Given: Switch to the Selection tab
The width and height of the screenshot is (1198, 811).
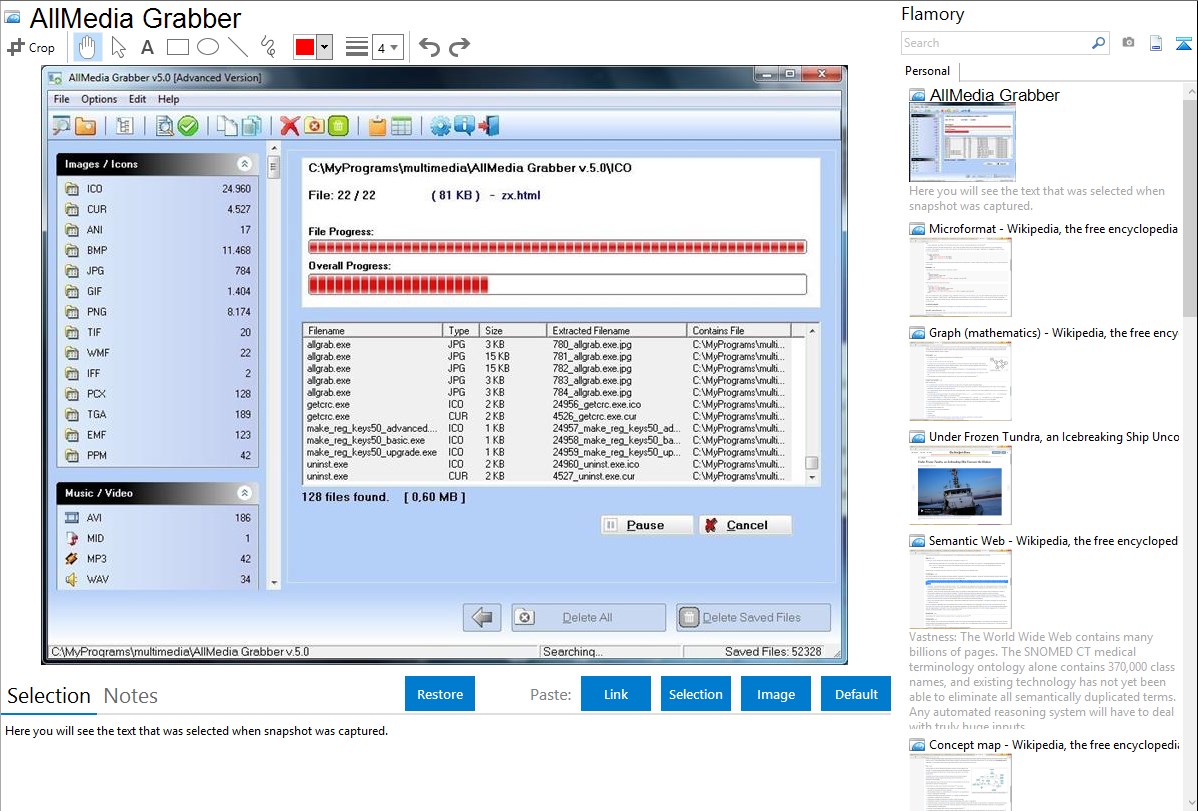Looking at the screenshot, I should [x=49, y=696].
